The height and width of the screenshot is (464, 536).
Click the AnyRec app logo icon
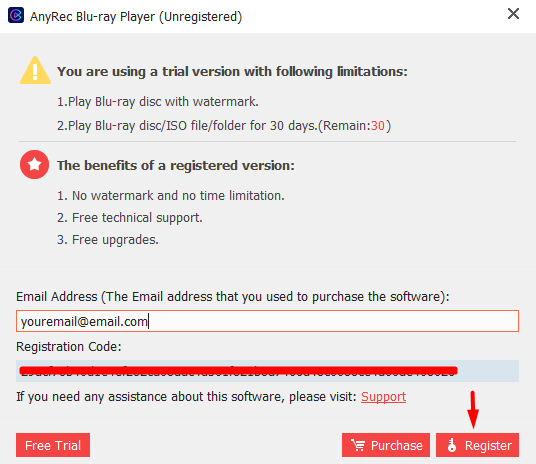[16, 15]
